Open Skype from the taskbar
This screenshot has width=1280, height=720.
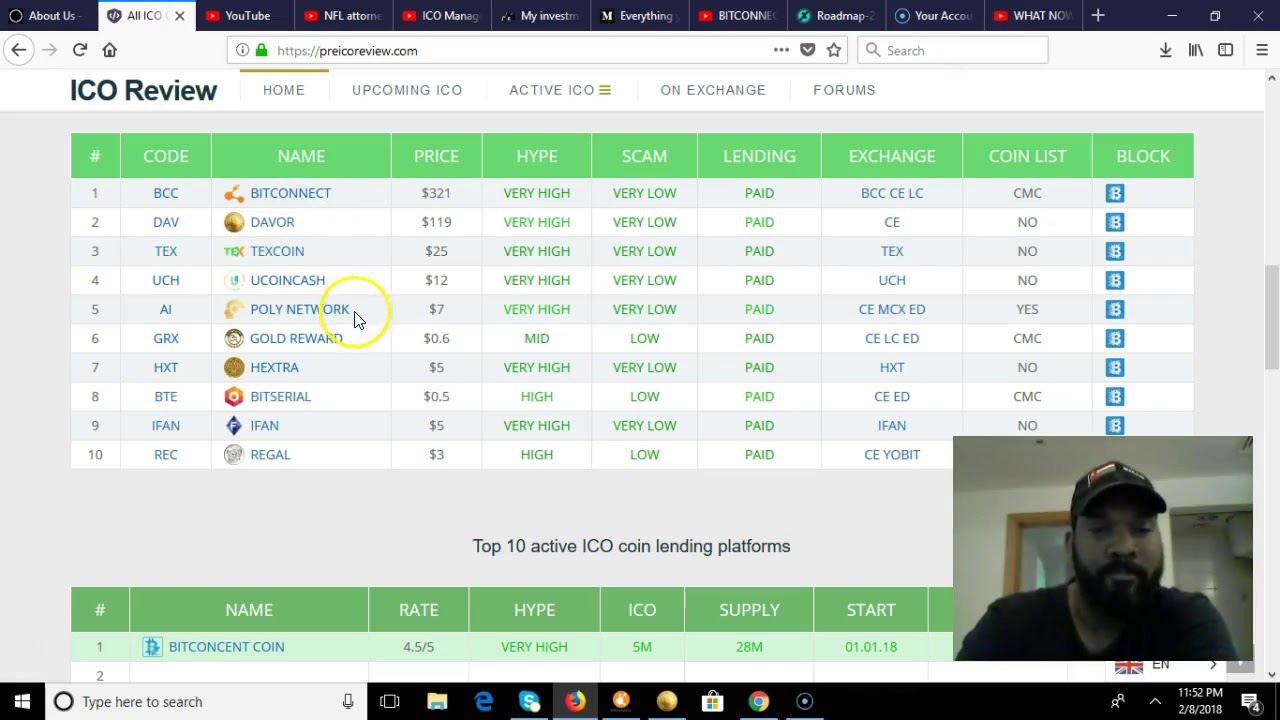coord(529,702)
